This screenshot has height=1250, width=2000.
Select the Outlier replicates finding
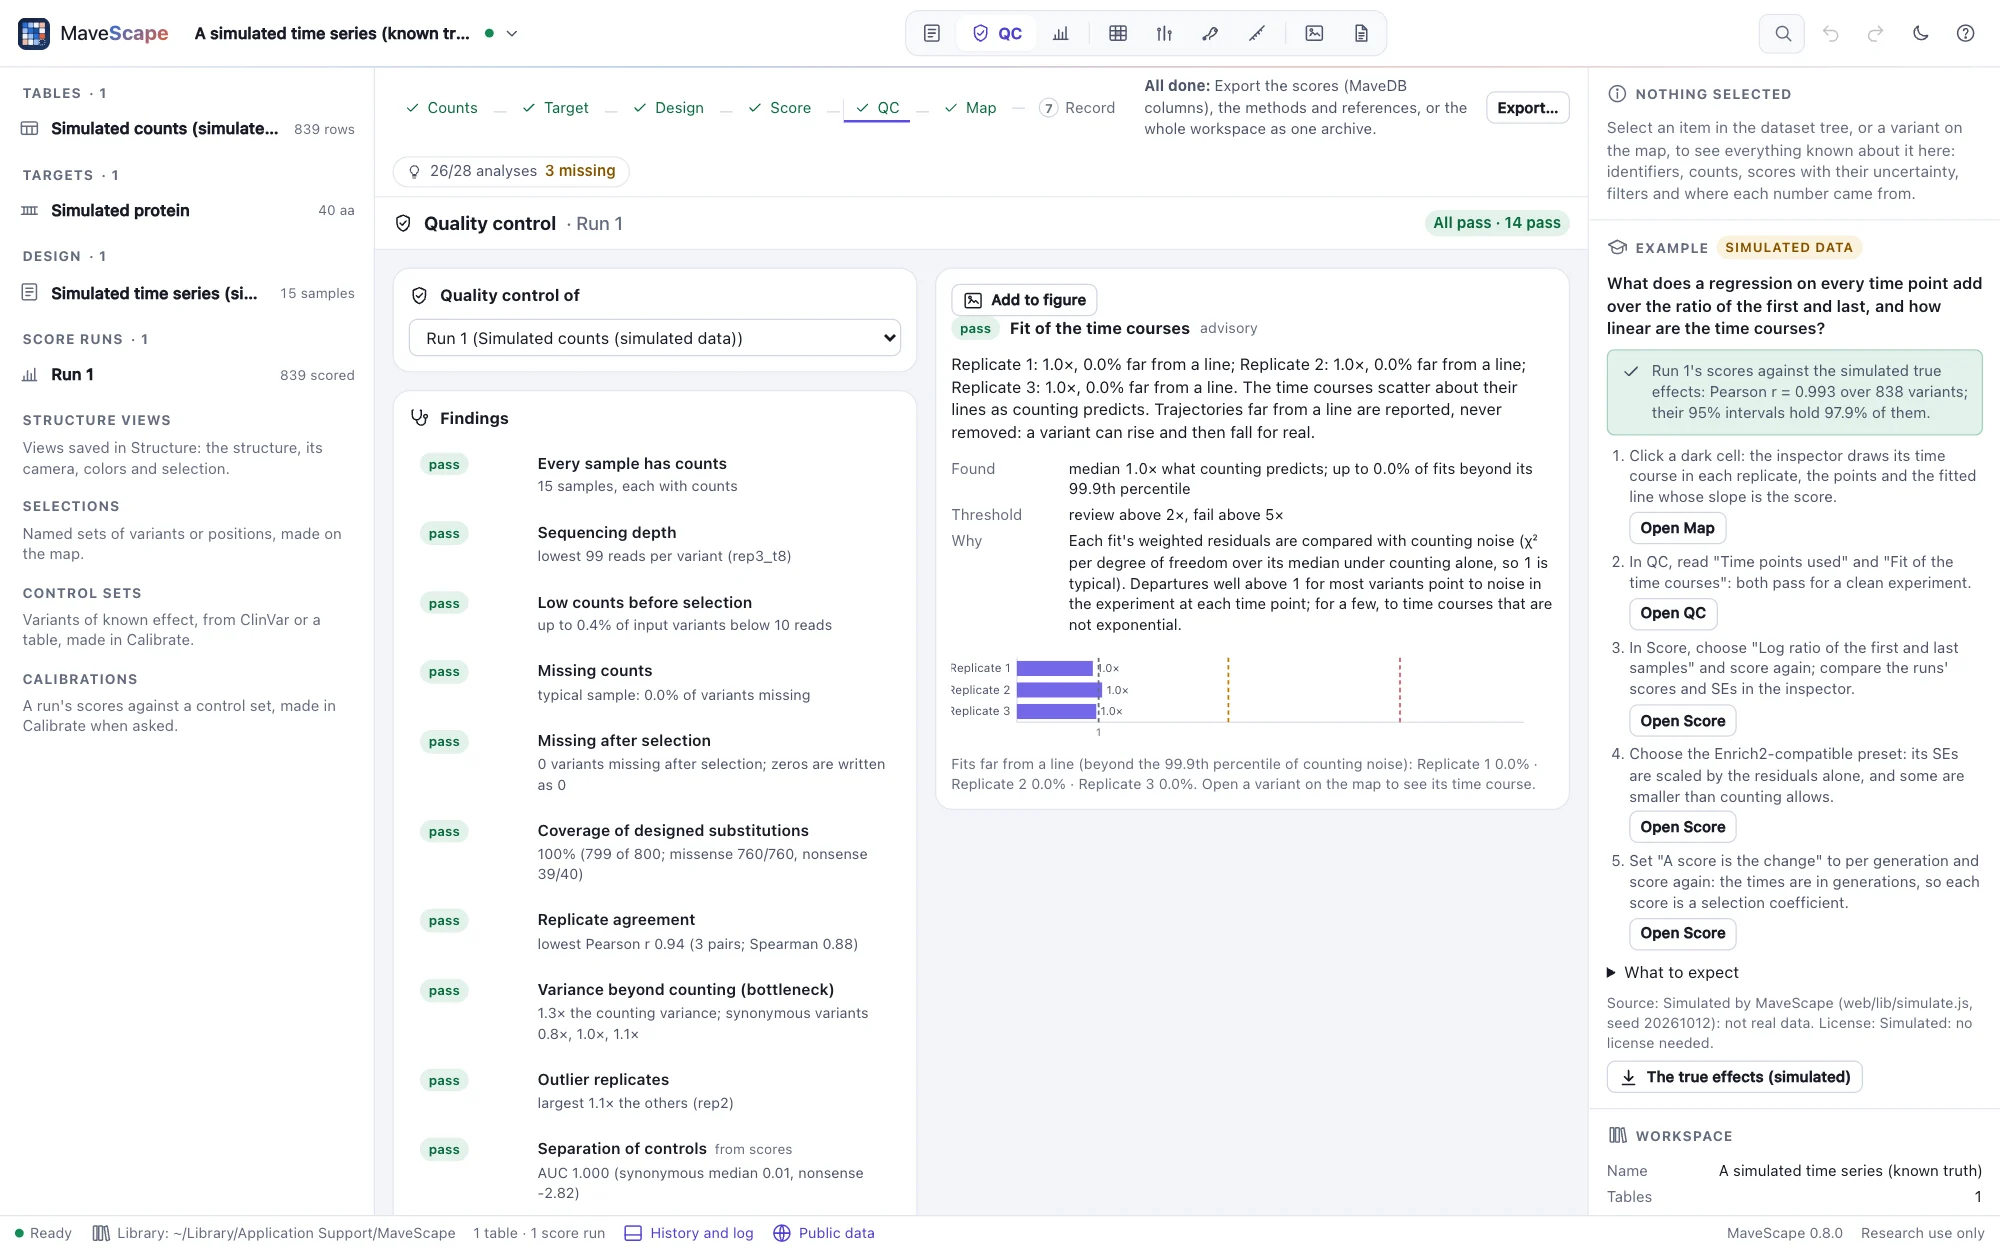[x=655, y=1091]
